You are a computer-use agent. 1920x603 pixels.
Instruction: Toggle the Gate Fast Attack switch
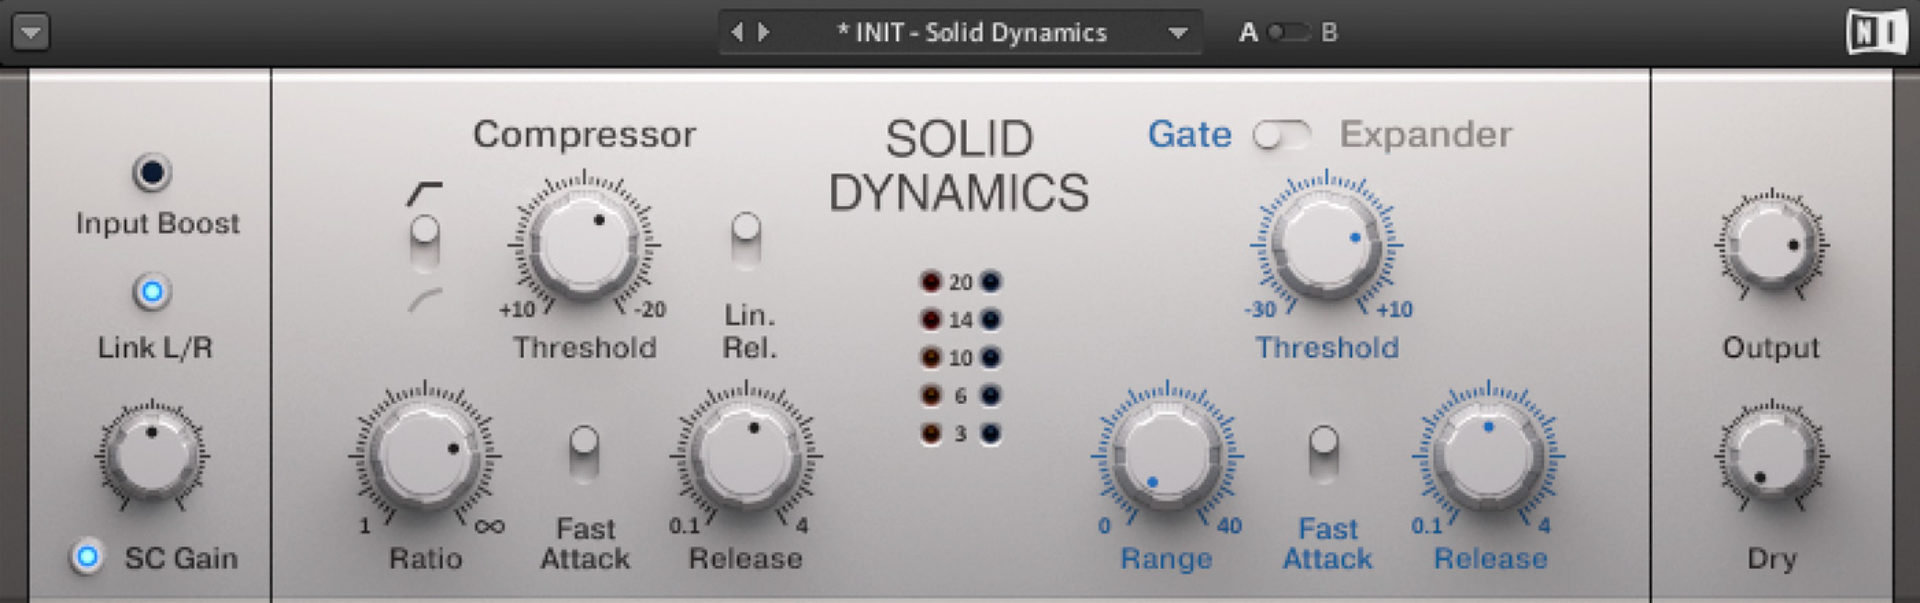[1324, 453]
